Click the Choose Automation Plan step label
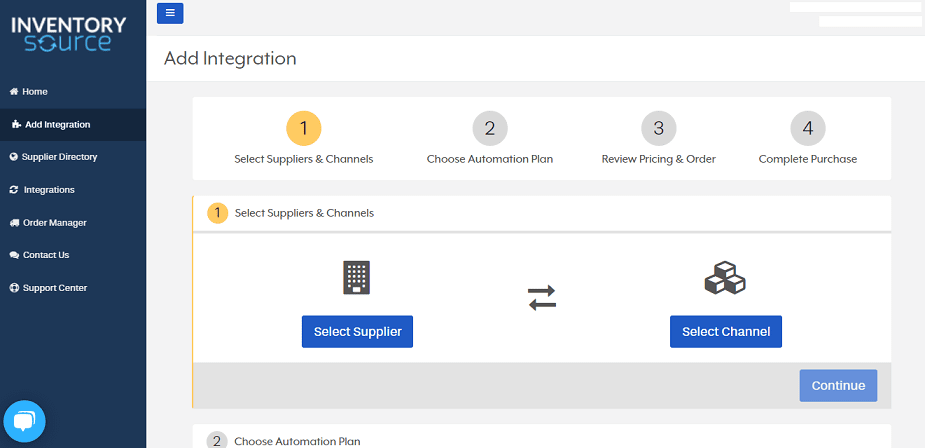 [490, 159]
